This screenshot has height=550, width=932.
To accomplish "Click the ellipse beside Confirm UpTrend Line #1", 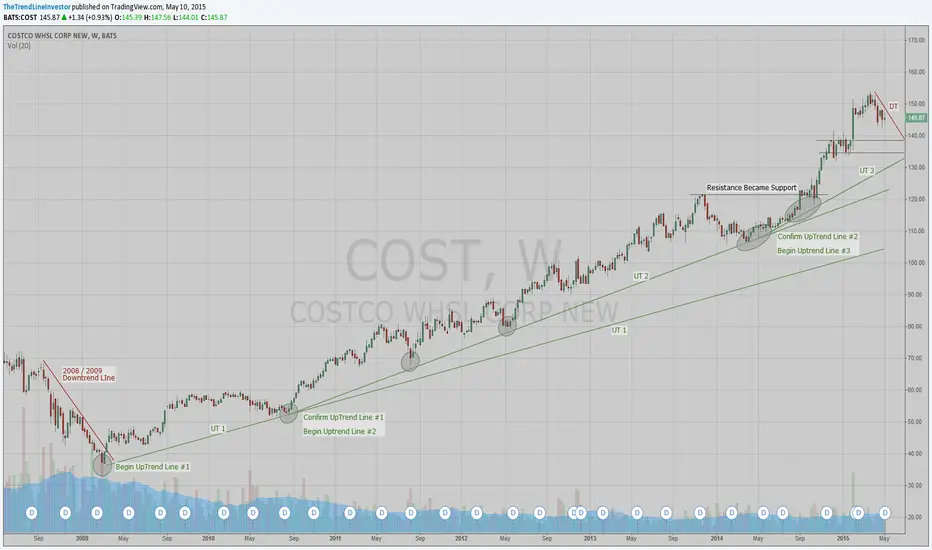I will (288, 413).
